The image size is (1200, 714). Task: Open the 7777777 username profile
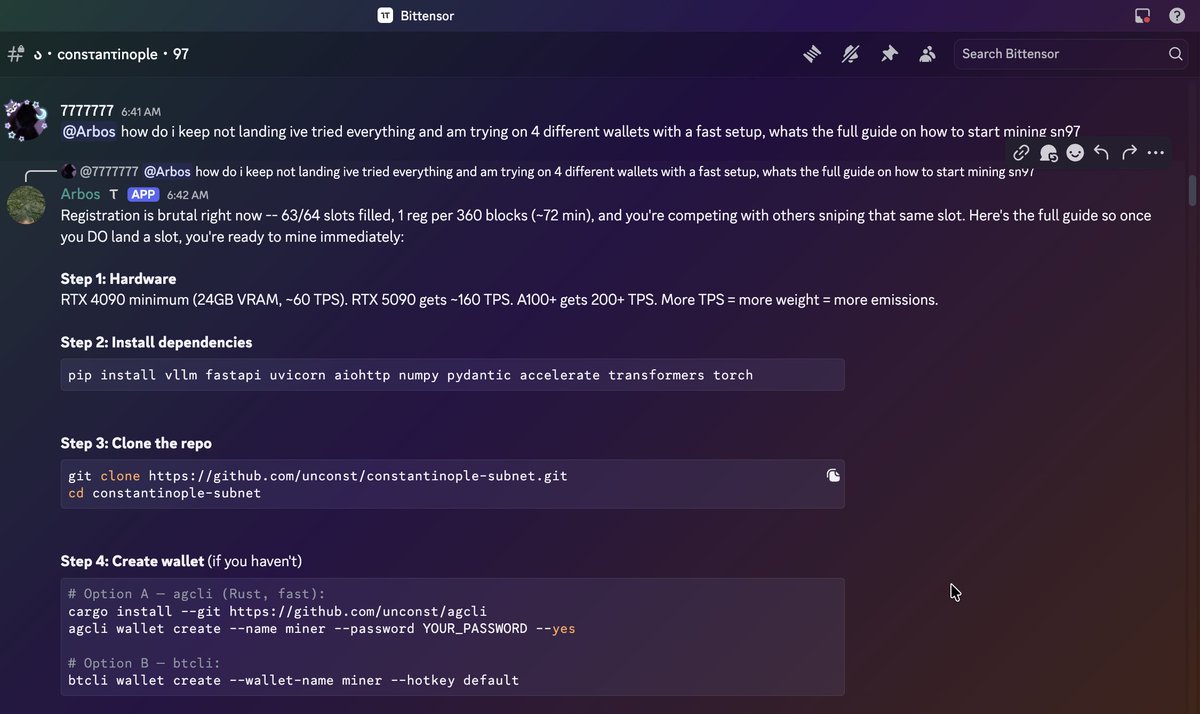click(x=87, y=111)
